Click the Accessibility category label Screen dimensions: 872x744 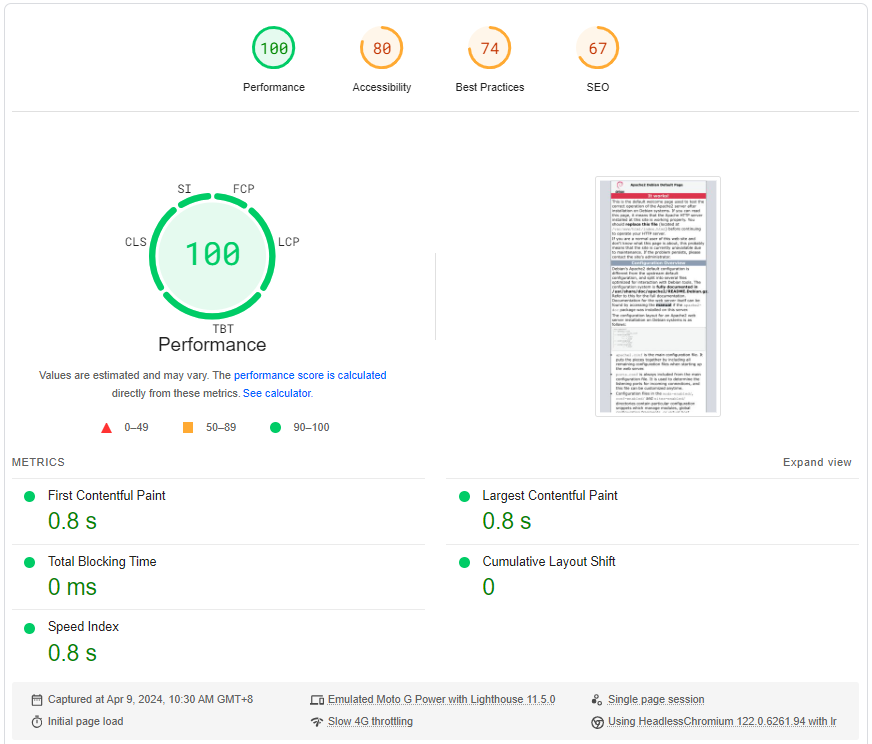click(x=382, y=87)
